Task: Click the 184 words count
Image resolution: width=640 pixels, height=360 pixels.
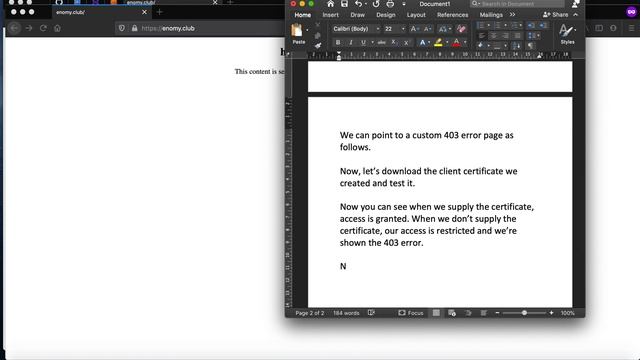Action: (x=346, y=313)
